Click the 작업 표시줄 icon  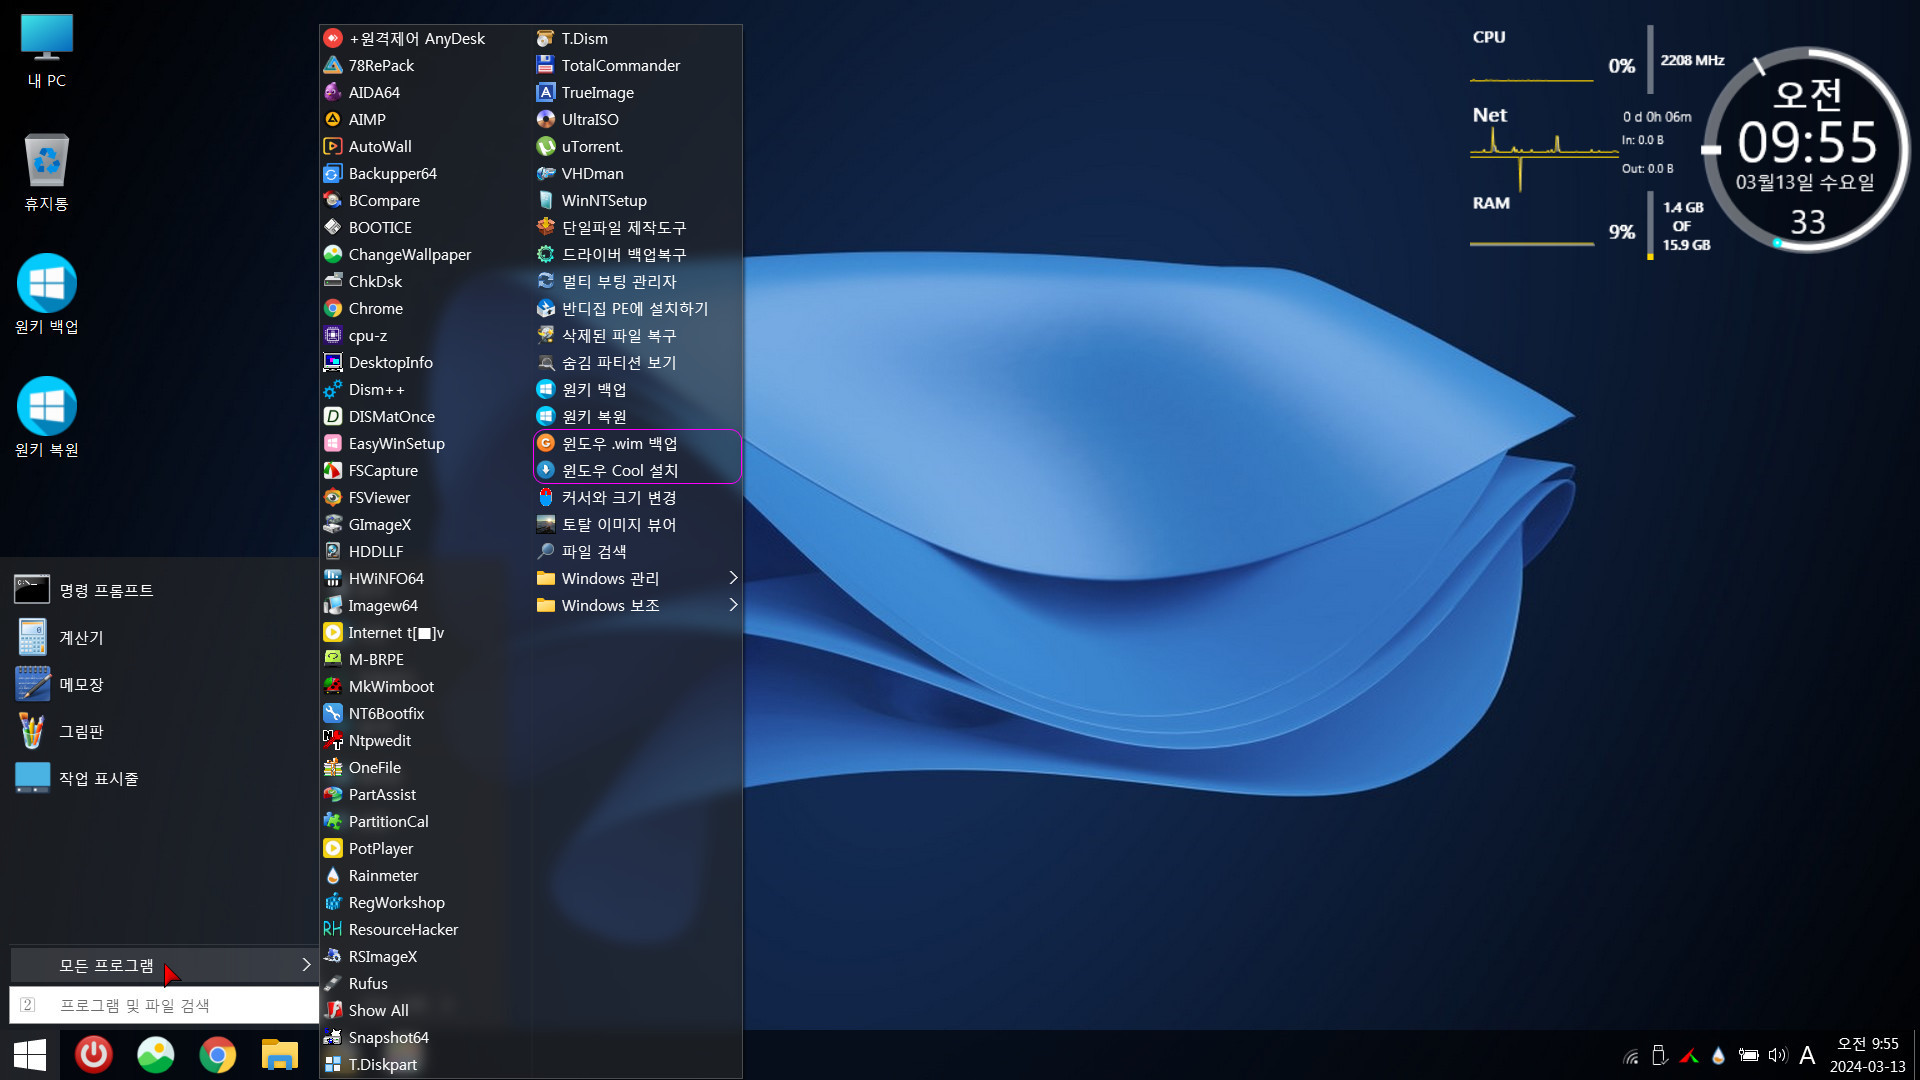(32, 778)
